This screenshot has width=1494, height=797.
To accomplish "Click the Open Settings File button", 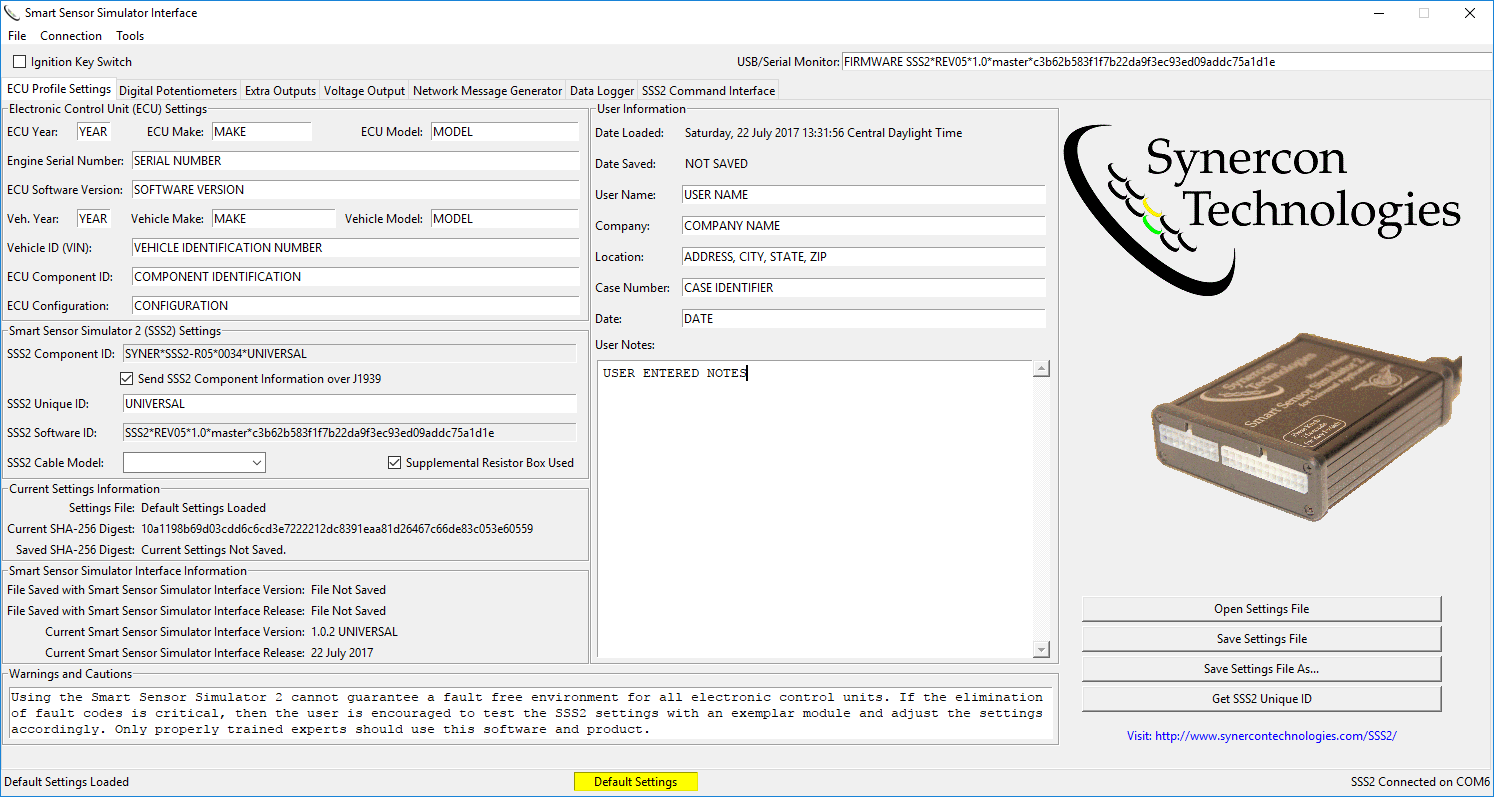I will pos(1261,609).
